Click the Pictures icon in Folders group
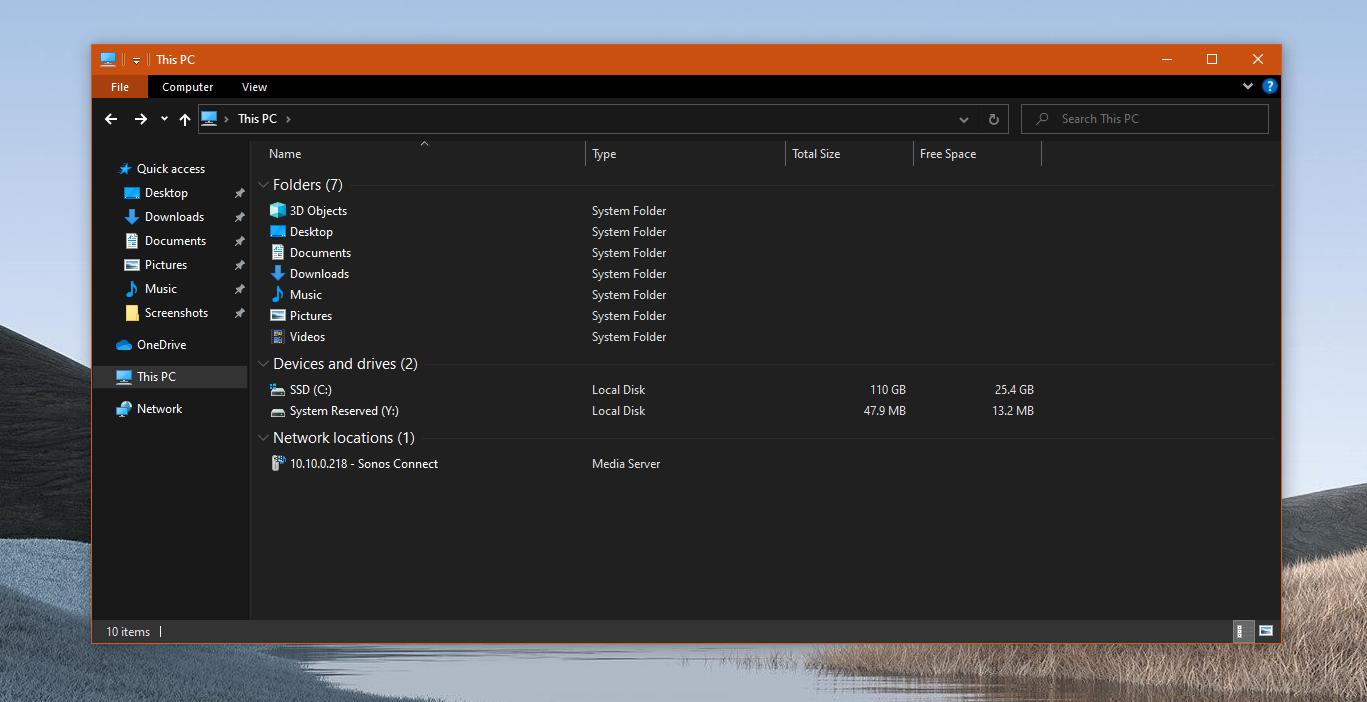Viewport: 1367px width, 702px height. [278, 316]
